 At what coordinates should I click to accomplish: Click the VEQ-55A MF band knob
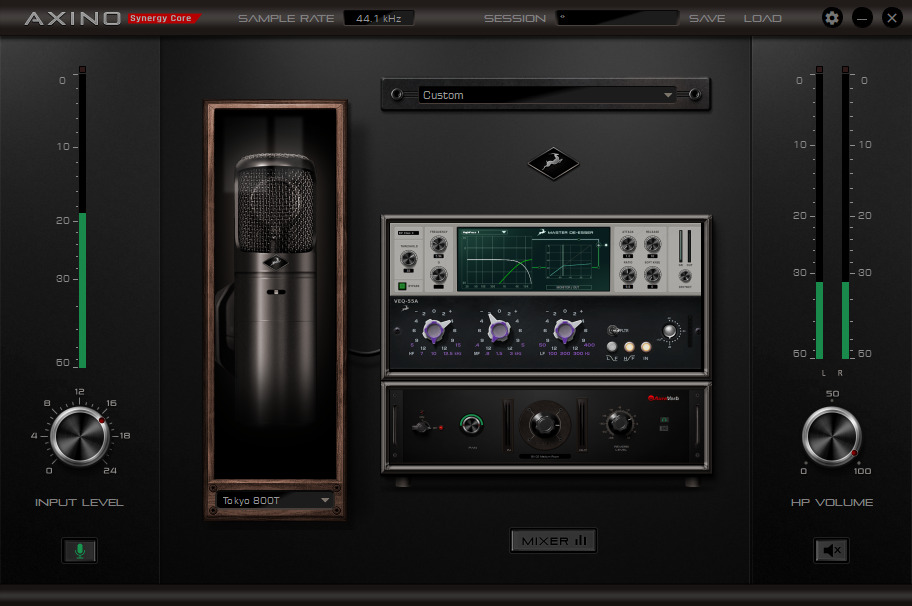coord(499,330)
